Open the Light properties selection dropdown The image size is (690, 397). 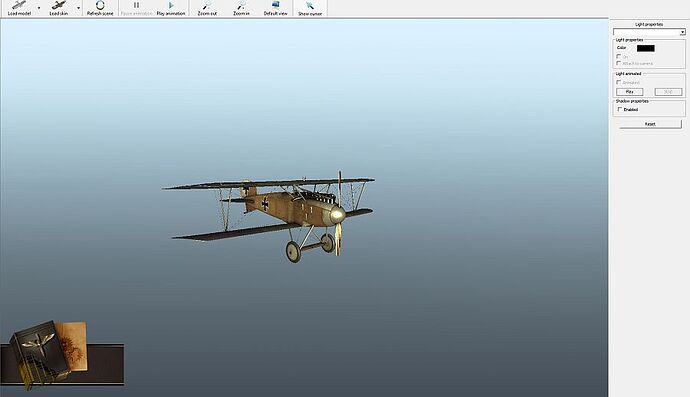click(x=649, y=32)
